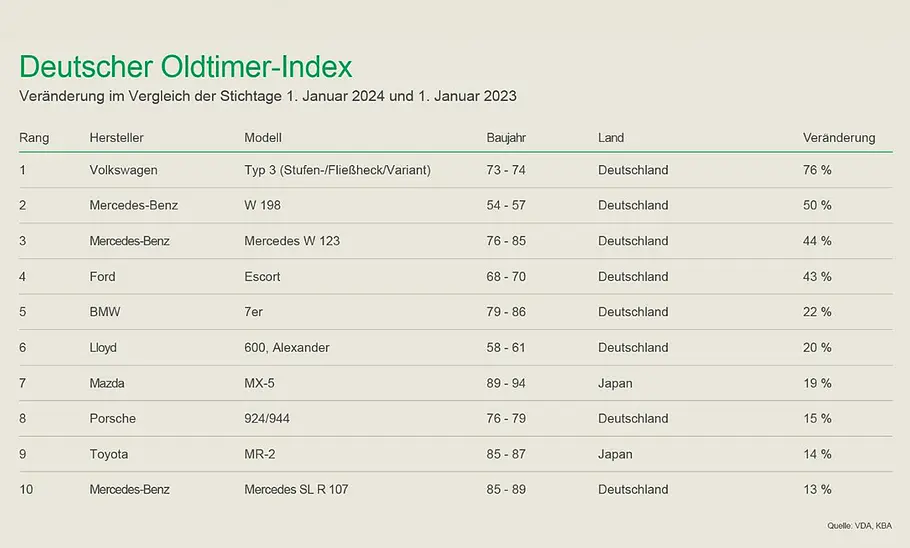Click the 58 - 61 Baujahr cell
This screenshot has width=910, height=548.
(505, 348)
